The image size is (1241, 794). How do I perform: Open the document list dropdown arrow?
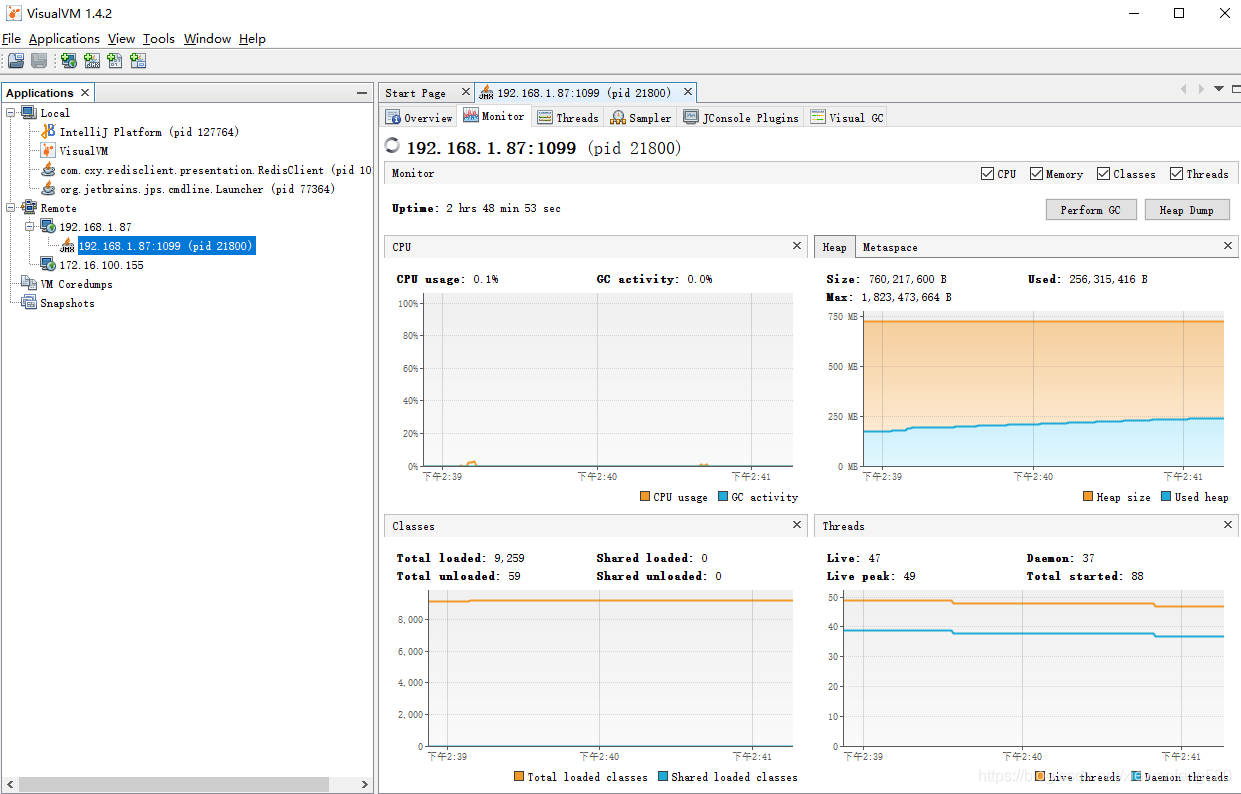tap(1219, 89)
